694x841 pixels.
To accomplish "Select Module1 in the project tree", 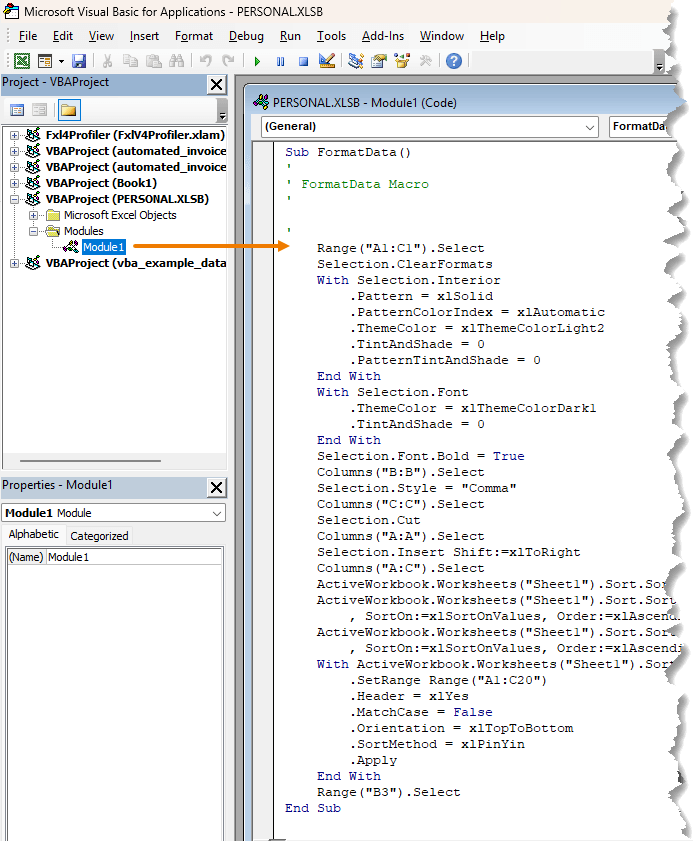I will click(x=104, y=247).
